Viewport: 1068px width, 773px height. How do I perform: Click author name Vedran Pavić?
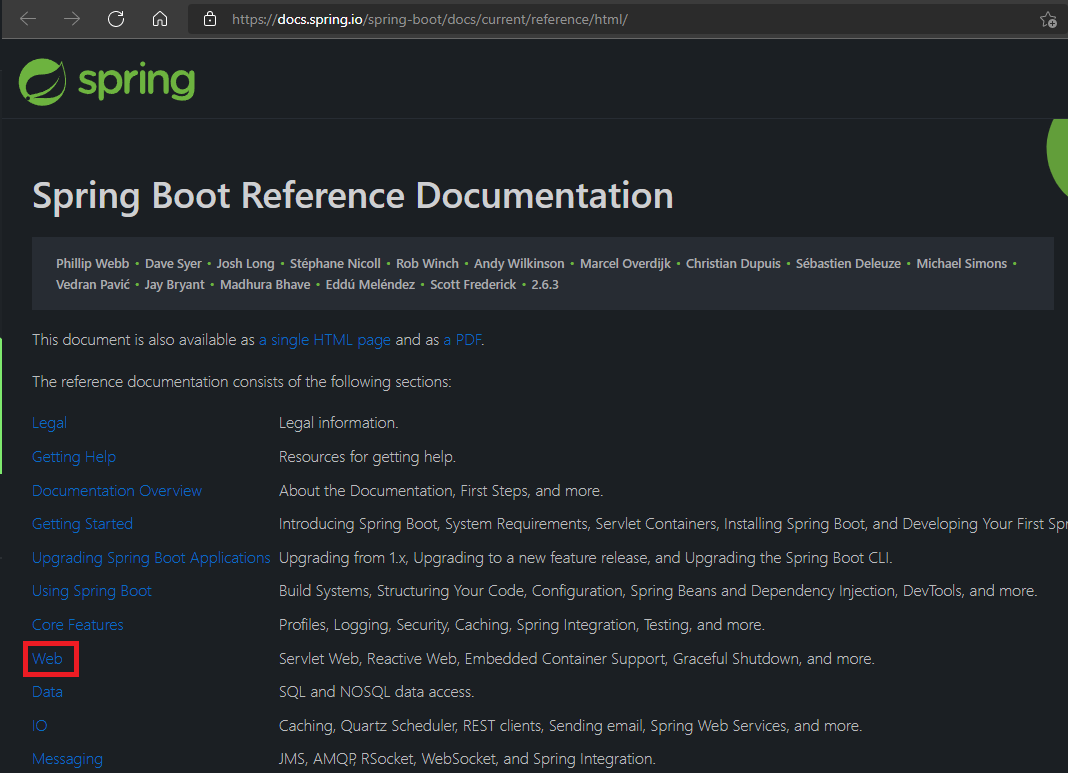coord(93,285)
